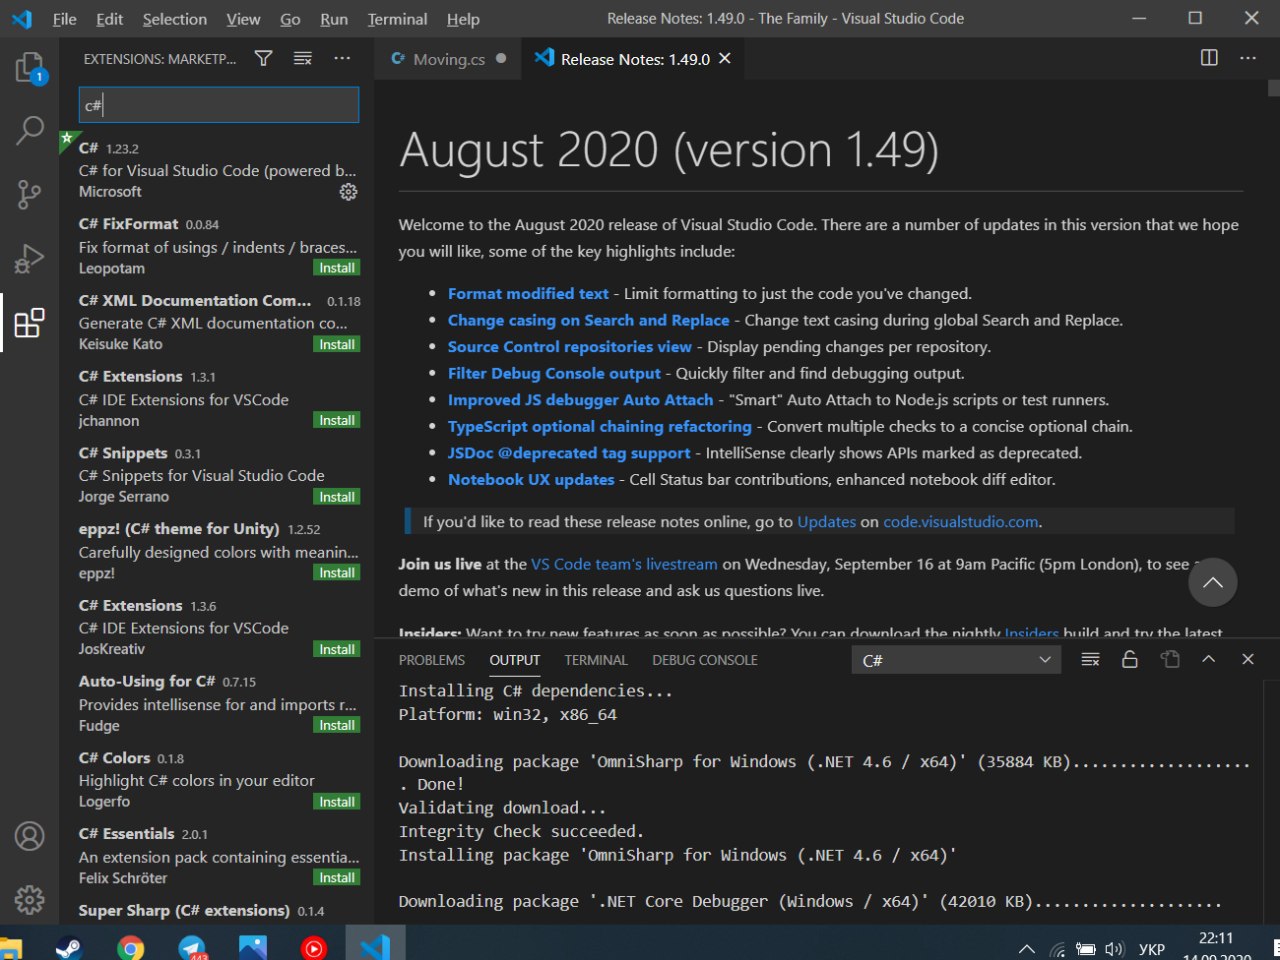
Task: Open Google Chrome from the taskbar
Action: click(130, 947)
